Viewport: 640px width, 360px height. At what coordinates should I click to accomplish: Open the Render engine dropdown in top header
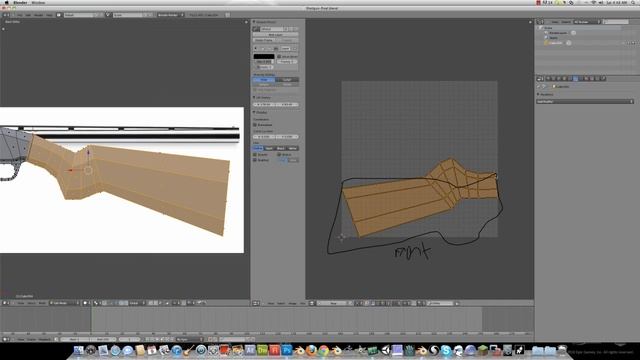pos(171,15)
